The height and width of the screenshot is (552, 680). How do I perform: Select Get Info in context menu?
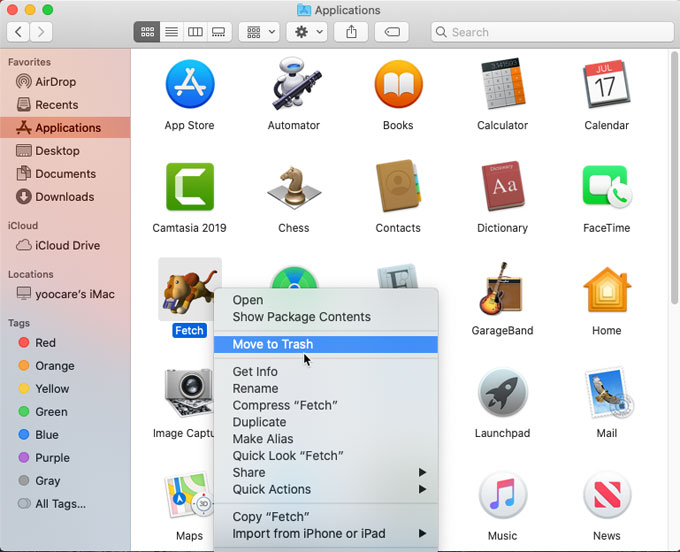(255, 372)
